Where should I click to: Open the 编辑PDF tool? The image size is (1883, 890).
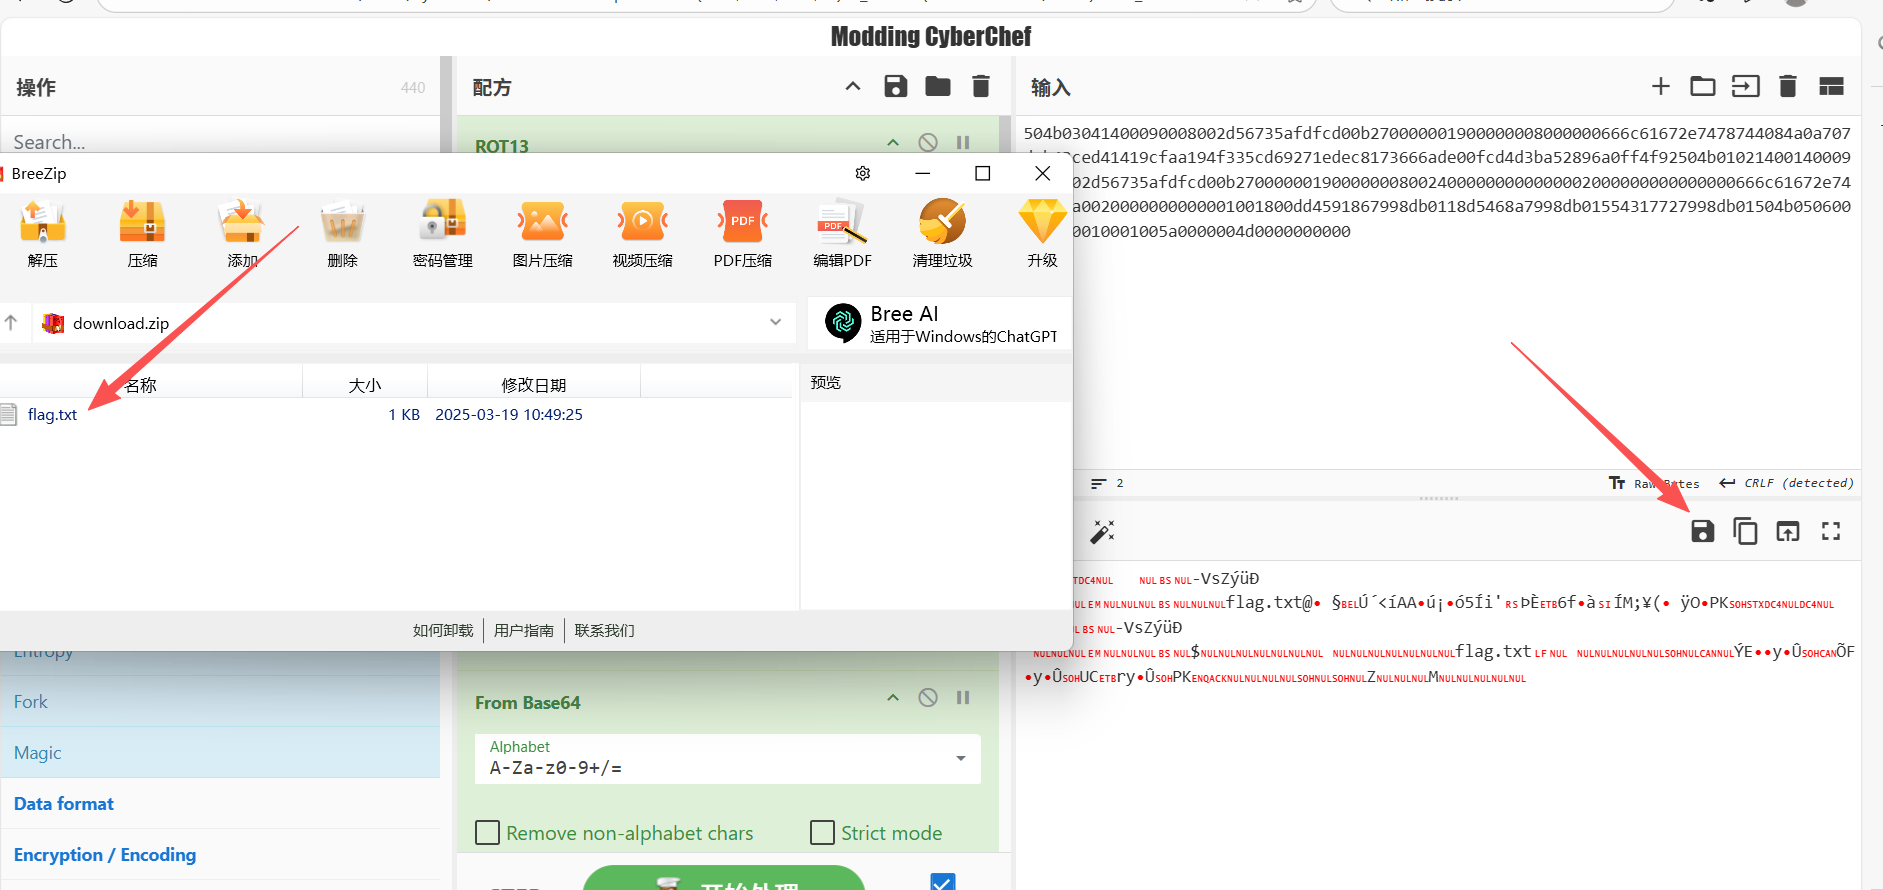[x=842, y=221]
